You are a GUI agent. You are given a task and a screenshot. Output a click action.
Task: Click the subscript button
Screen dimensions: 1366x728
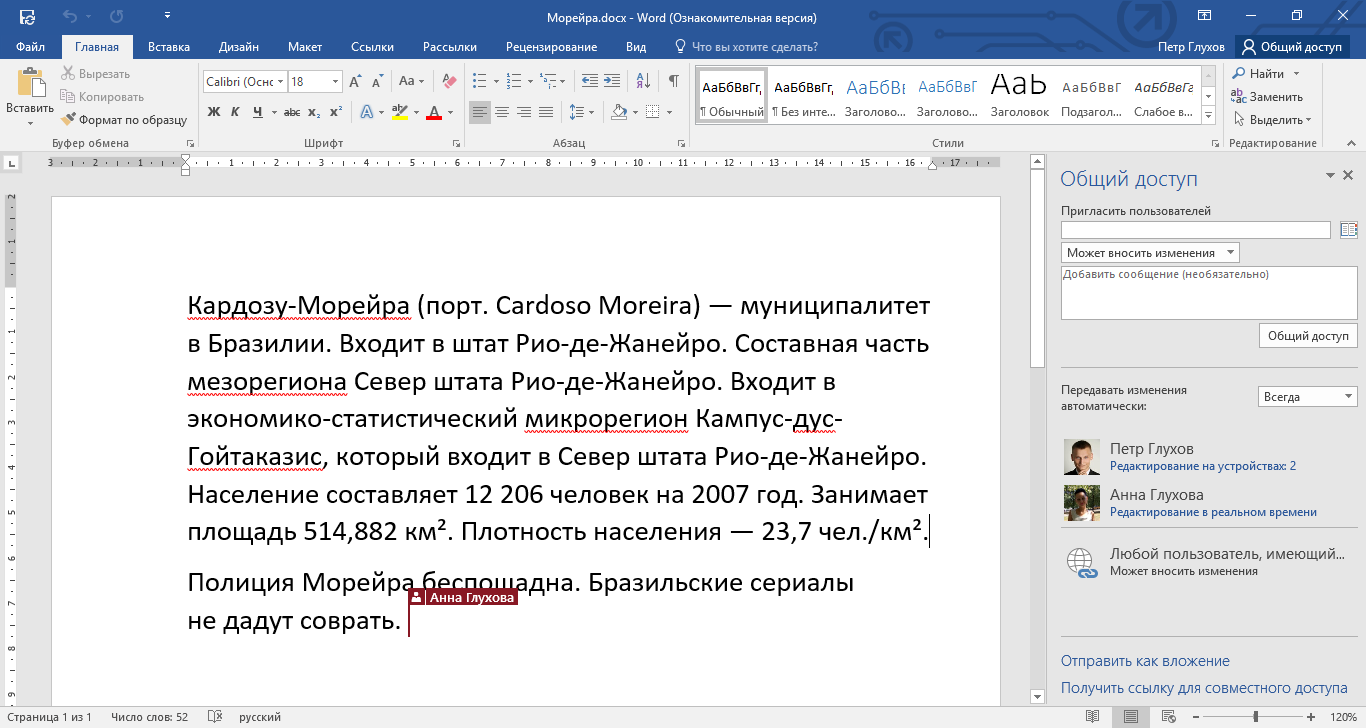314,112
